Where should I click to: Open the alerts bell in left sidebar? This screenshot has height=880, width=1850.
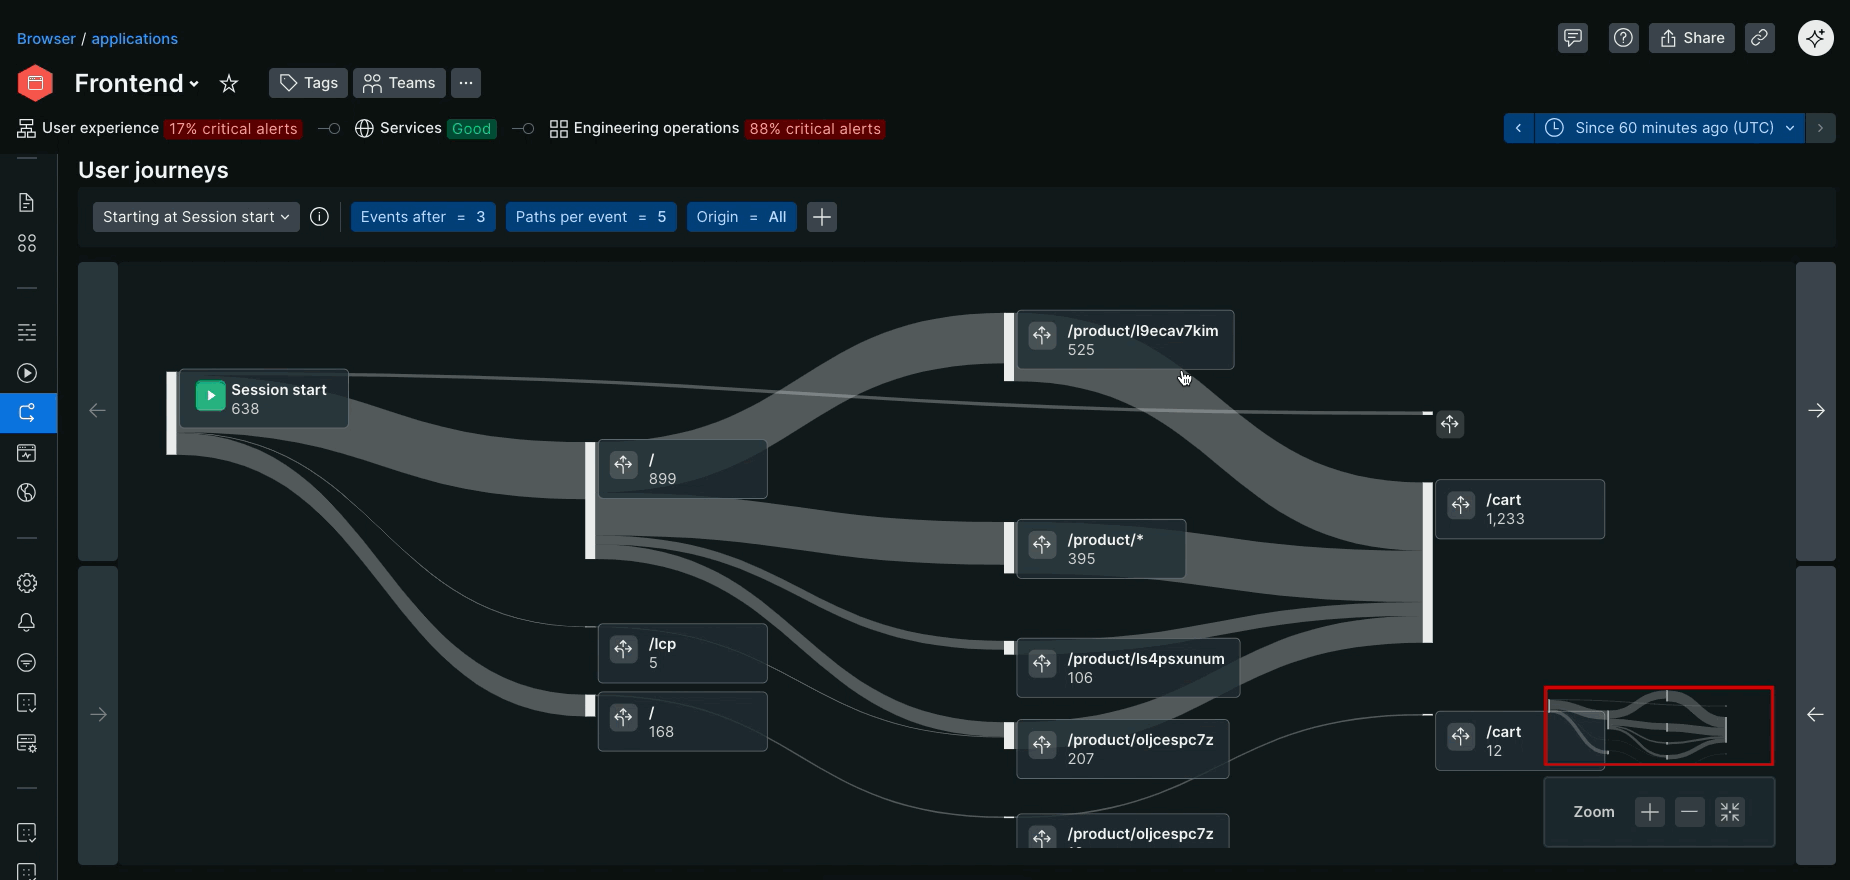click(x=27, y=623)
